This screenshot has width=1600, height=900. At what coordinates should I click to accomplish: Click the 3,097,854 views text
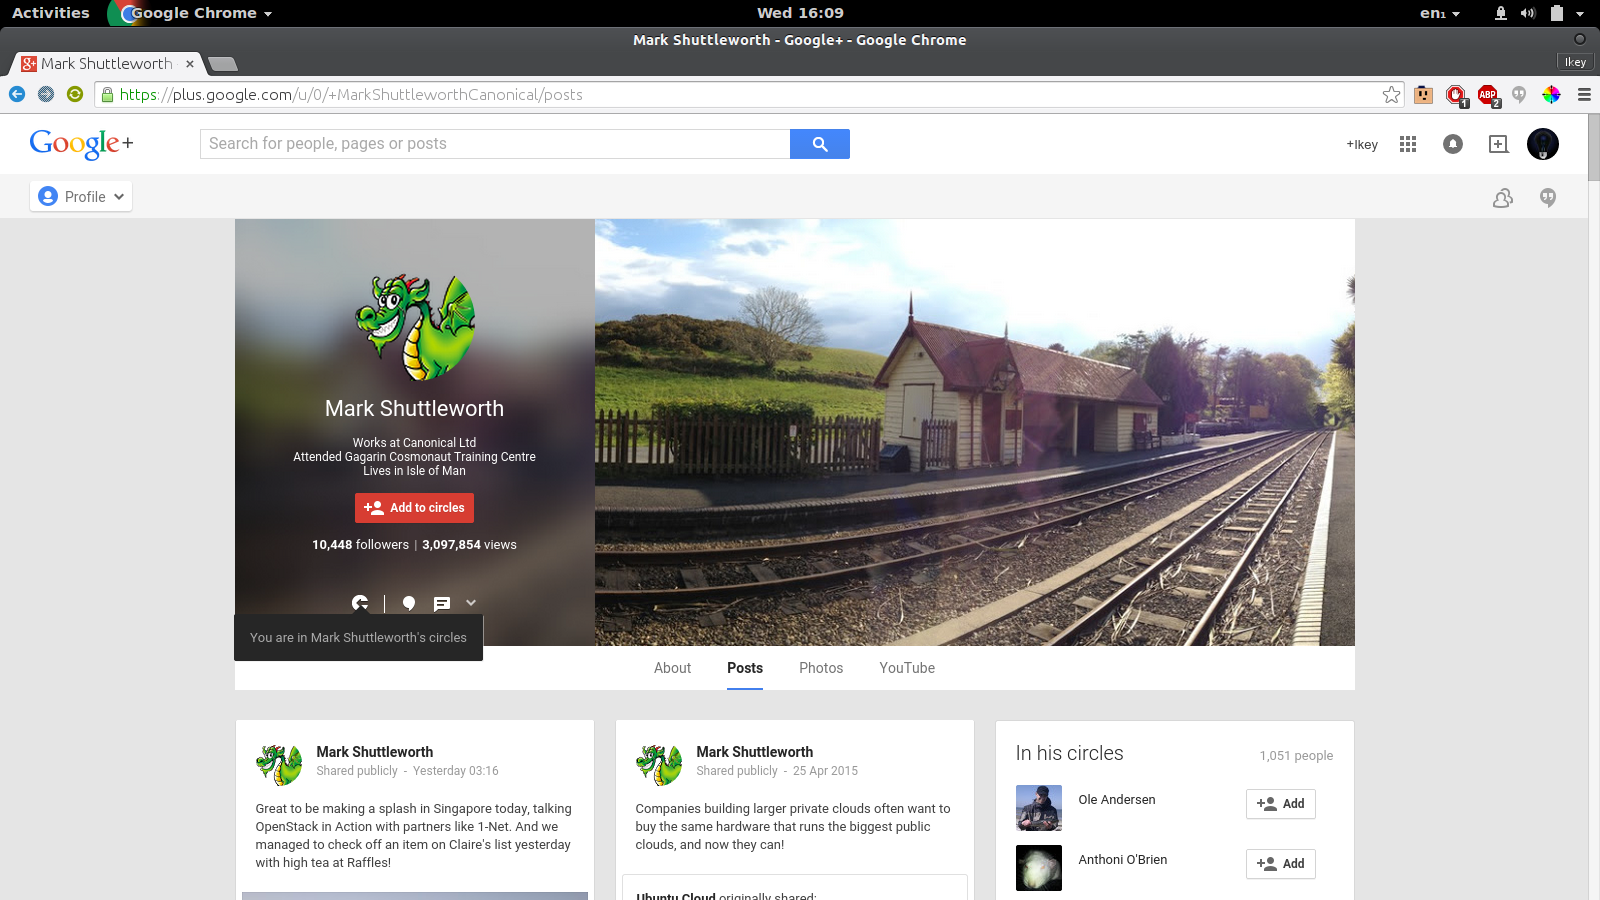pos(469,545)
